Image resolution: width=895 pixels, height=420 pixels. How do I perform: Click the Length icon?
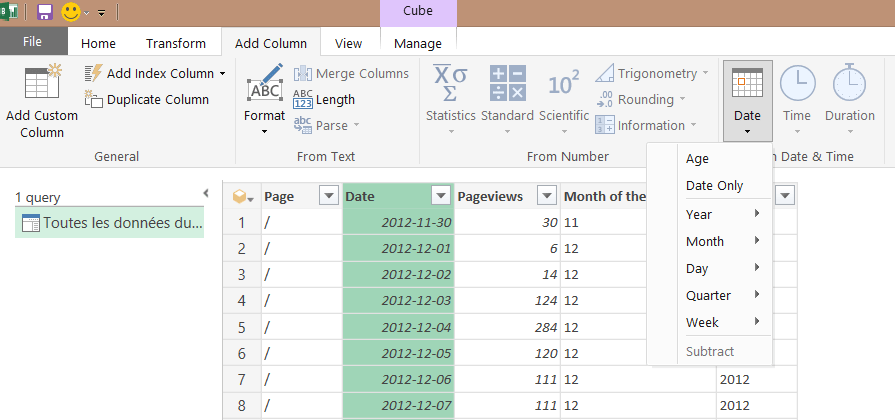(x=303, y=99)
